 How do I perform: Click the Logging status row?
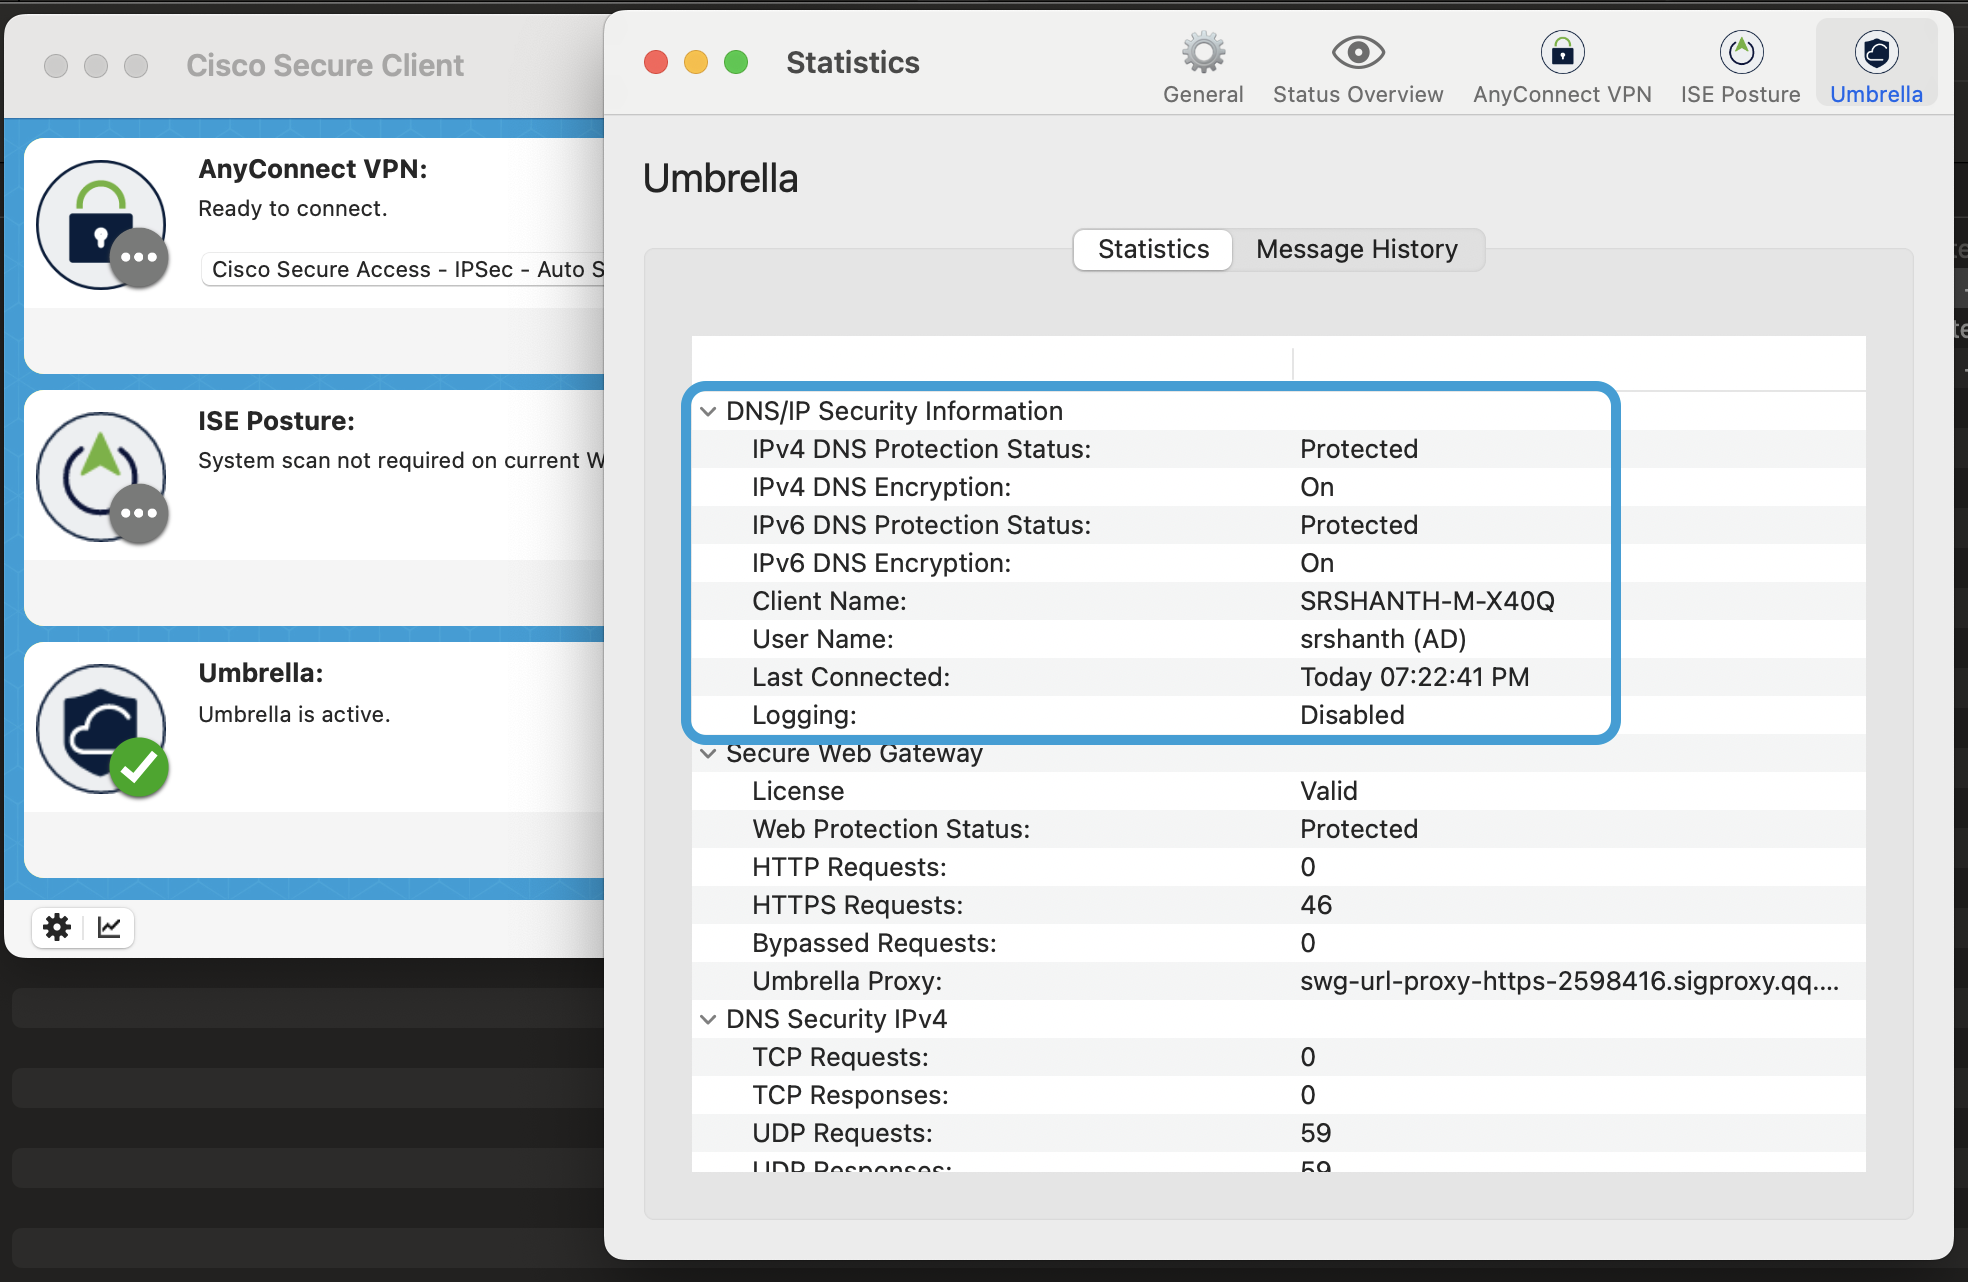point(1278,715)
